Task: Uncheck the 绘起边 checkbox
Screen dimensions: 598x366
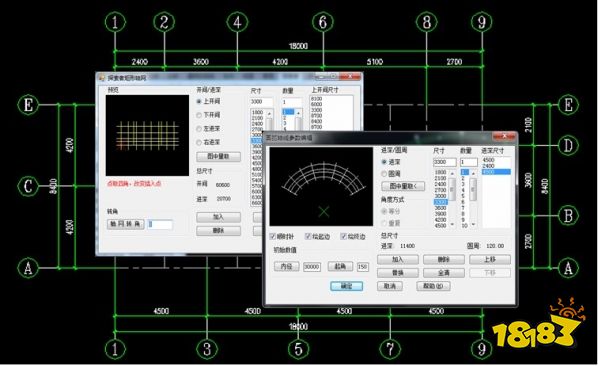Action: tap(308, 236)
